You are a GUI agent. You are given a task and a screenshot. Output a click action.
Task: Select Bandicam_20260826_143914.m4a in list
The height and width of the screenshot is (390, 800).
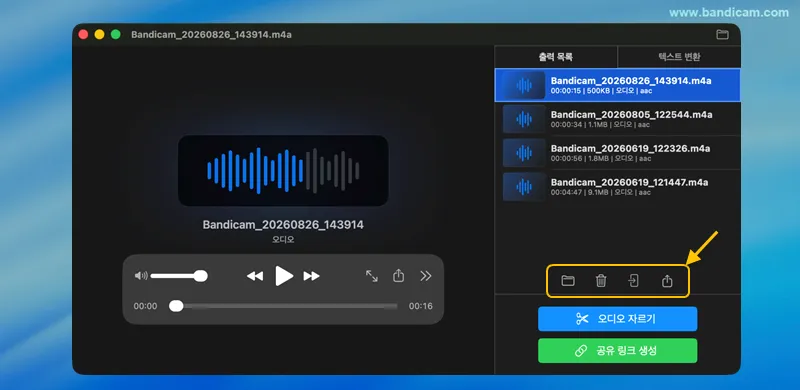[x=618, y=85]
